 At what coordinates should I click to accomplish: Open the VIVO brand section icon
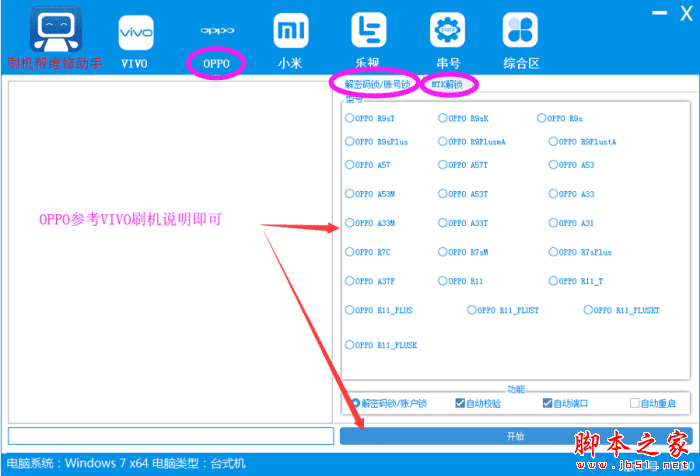point(136,32)
